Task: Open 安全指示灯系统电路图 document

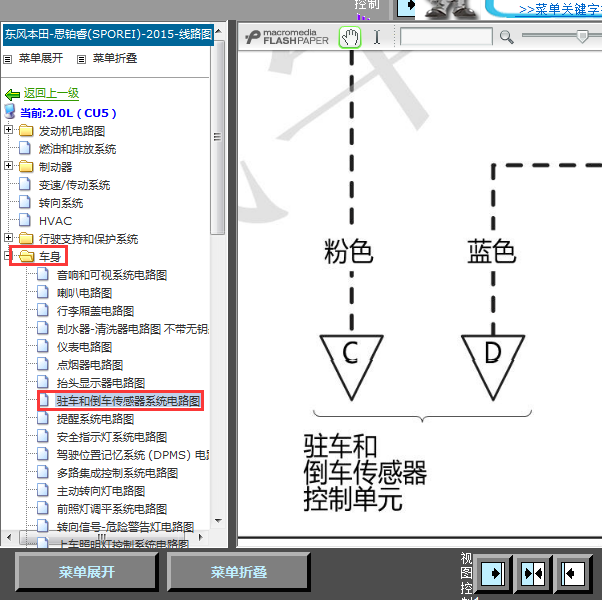Action: point(112,437)
